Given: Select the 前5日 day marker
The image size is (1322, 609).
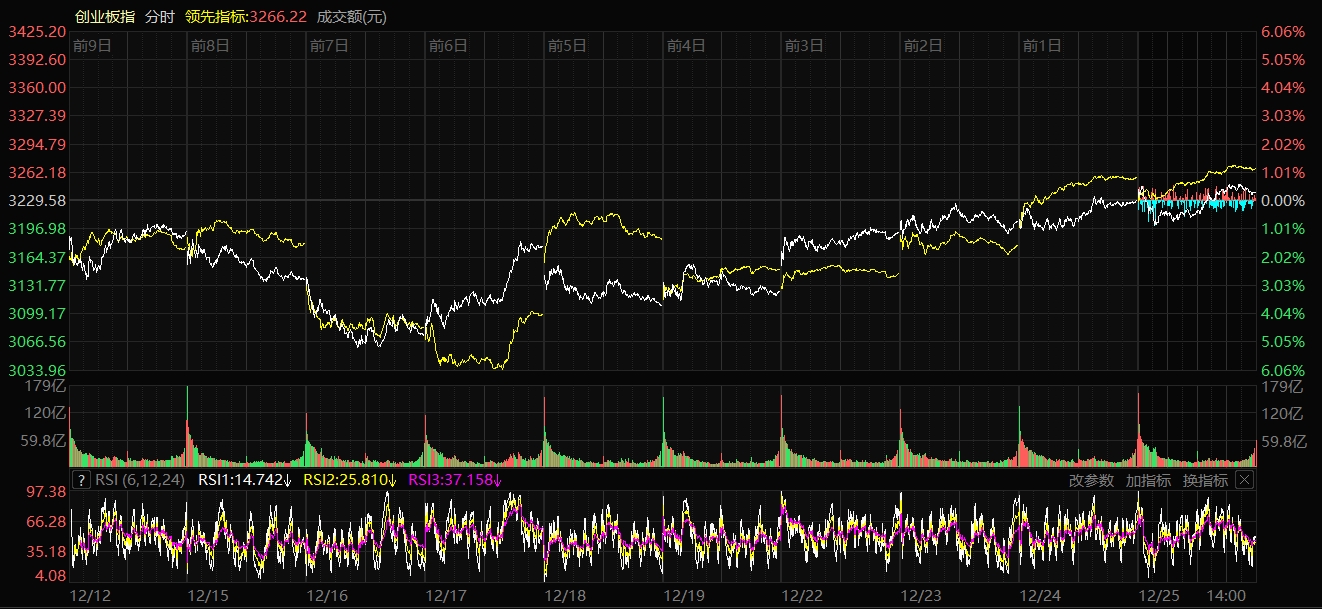Looking at the screenshot, I should pyautogui.click(x=567, y=45).
